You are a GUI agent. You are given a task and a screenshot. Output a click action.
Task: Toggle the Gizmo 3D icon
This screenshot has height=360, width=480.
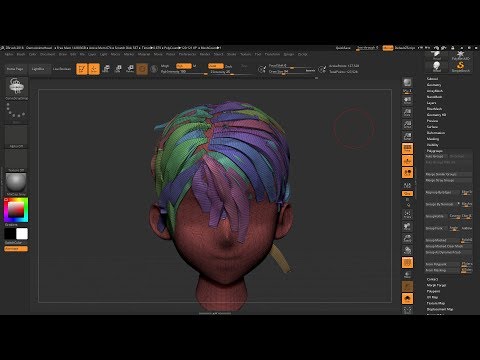142,69
